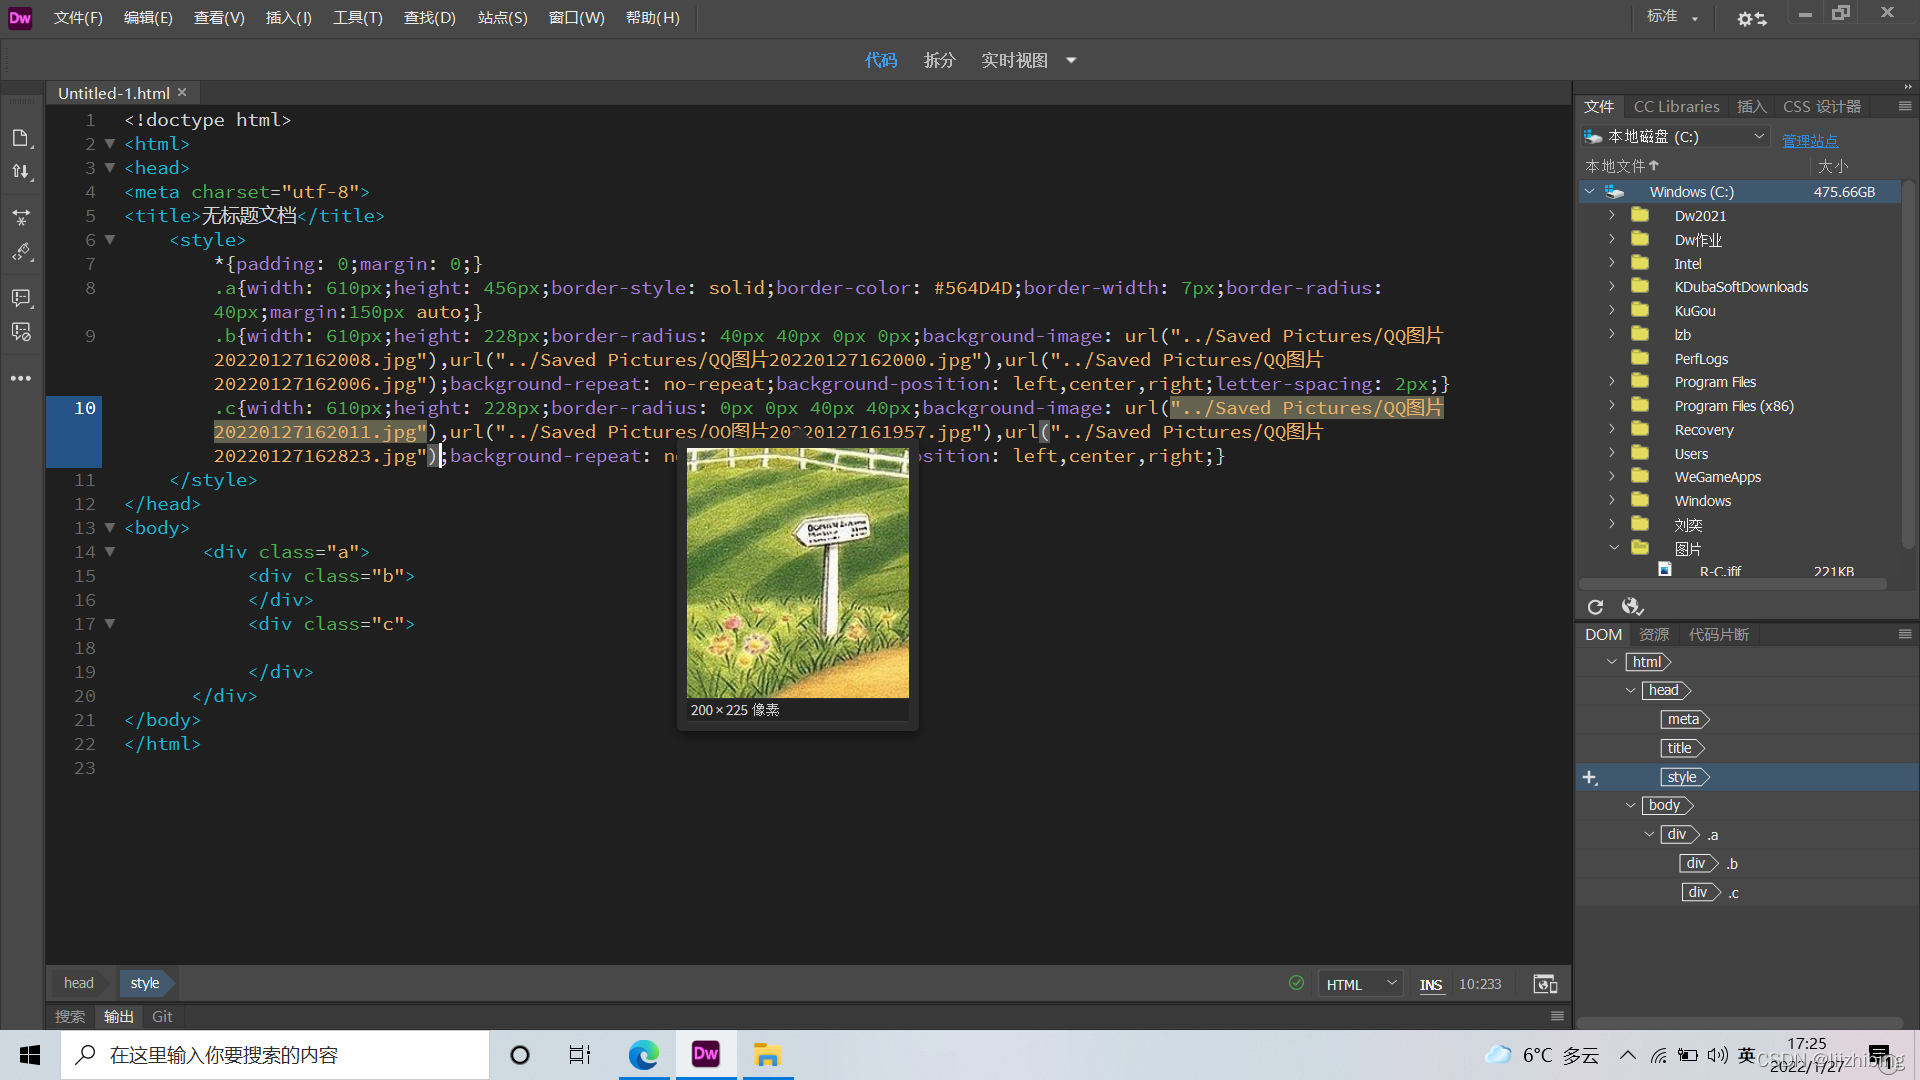Click the sync settings gear icon

(x=1751, y=18)
